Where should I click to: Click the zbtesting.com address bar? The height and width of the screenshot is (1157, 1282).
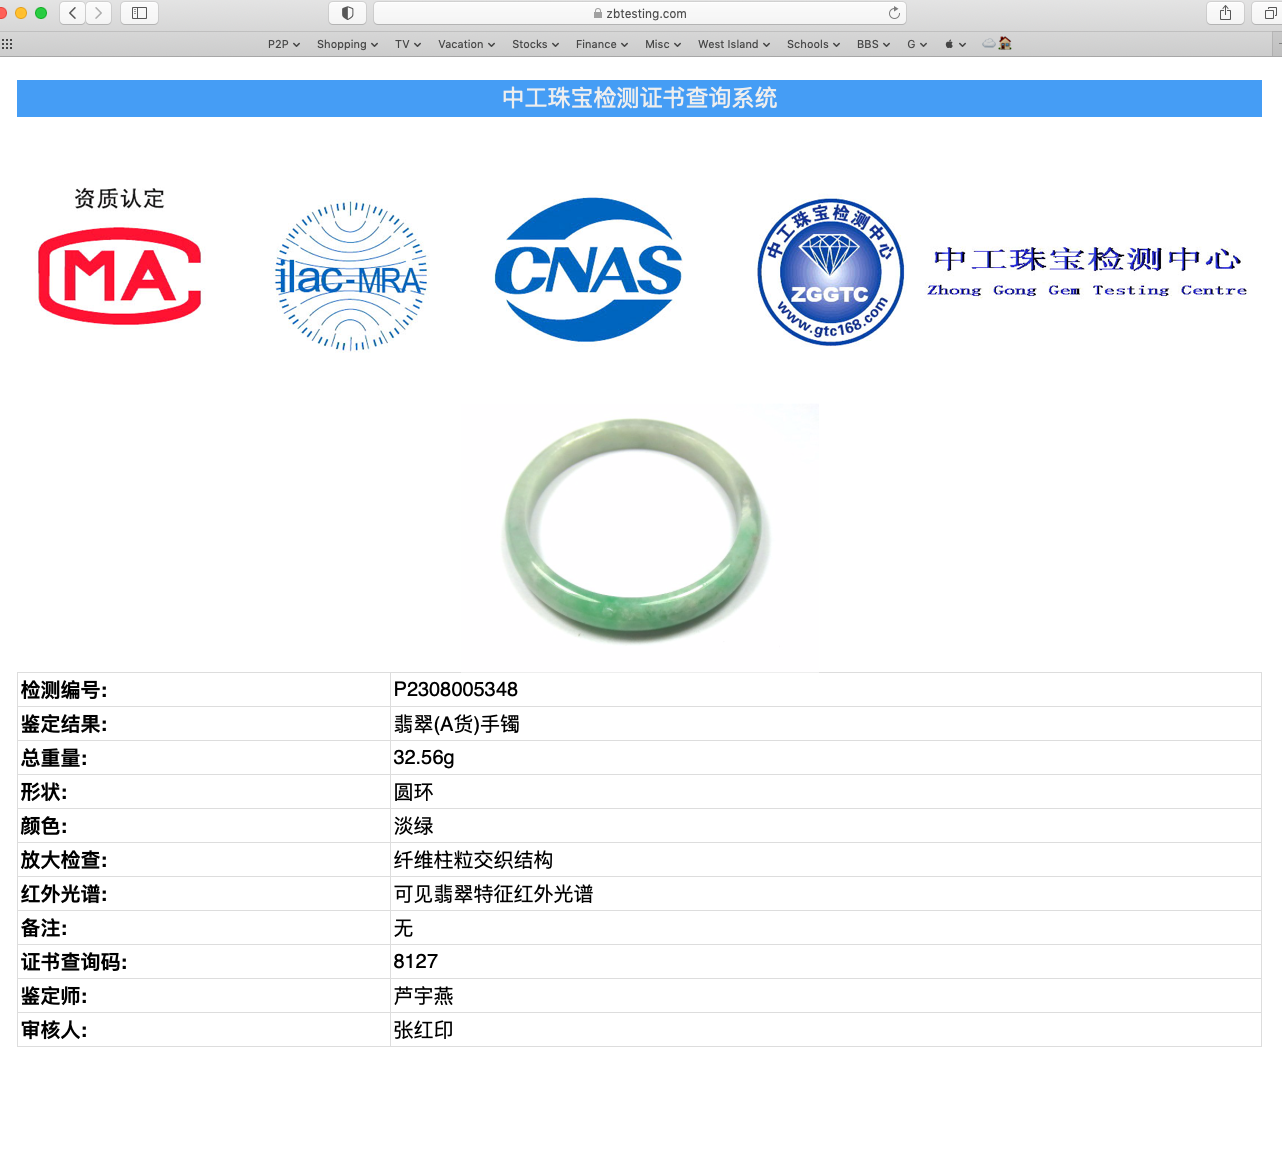[x=640, y=13]
